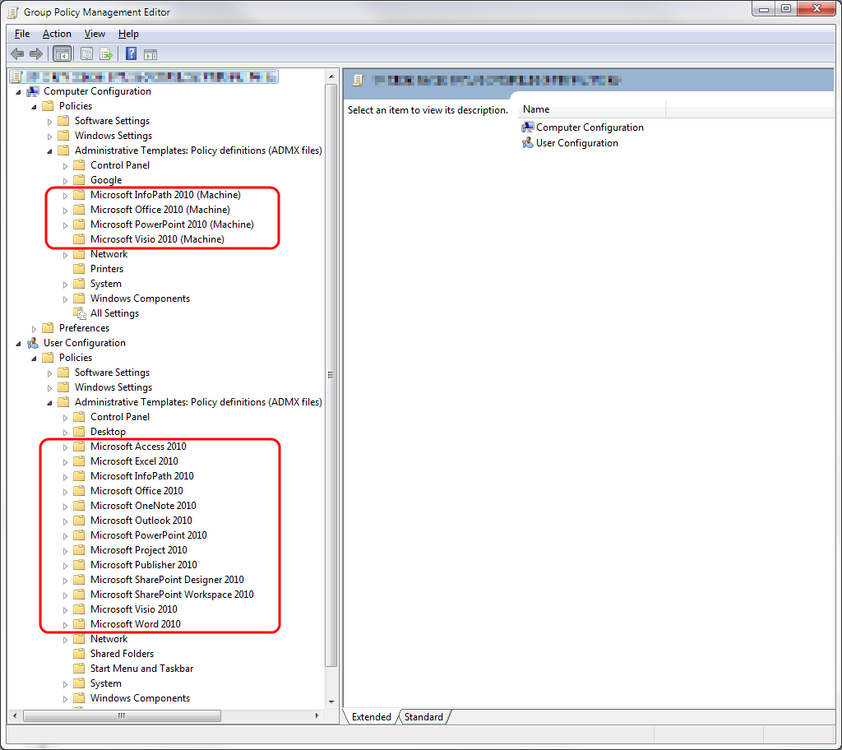Select Microsoft PowerPoint 2010 under User Configuration

(x=148, y=535)
